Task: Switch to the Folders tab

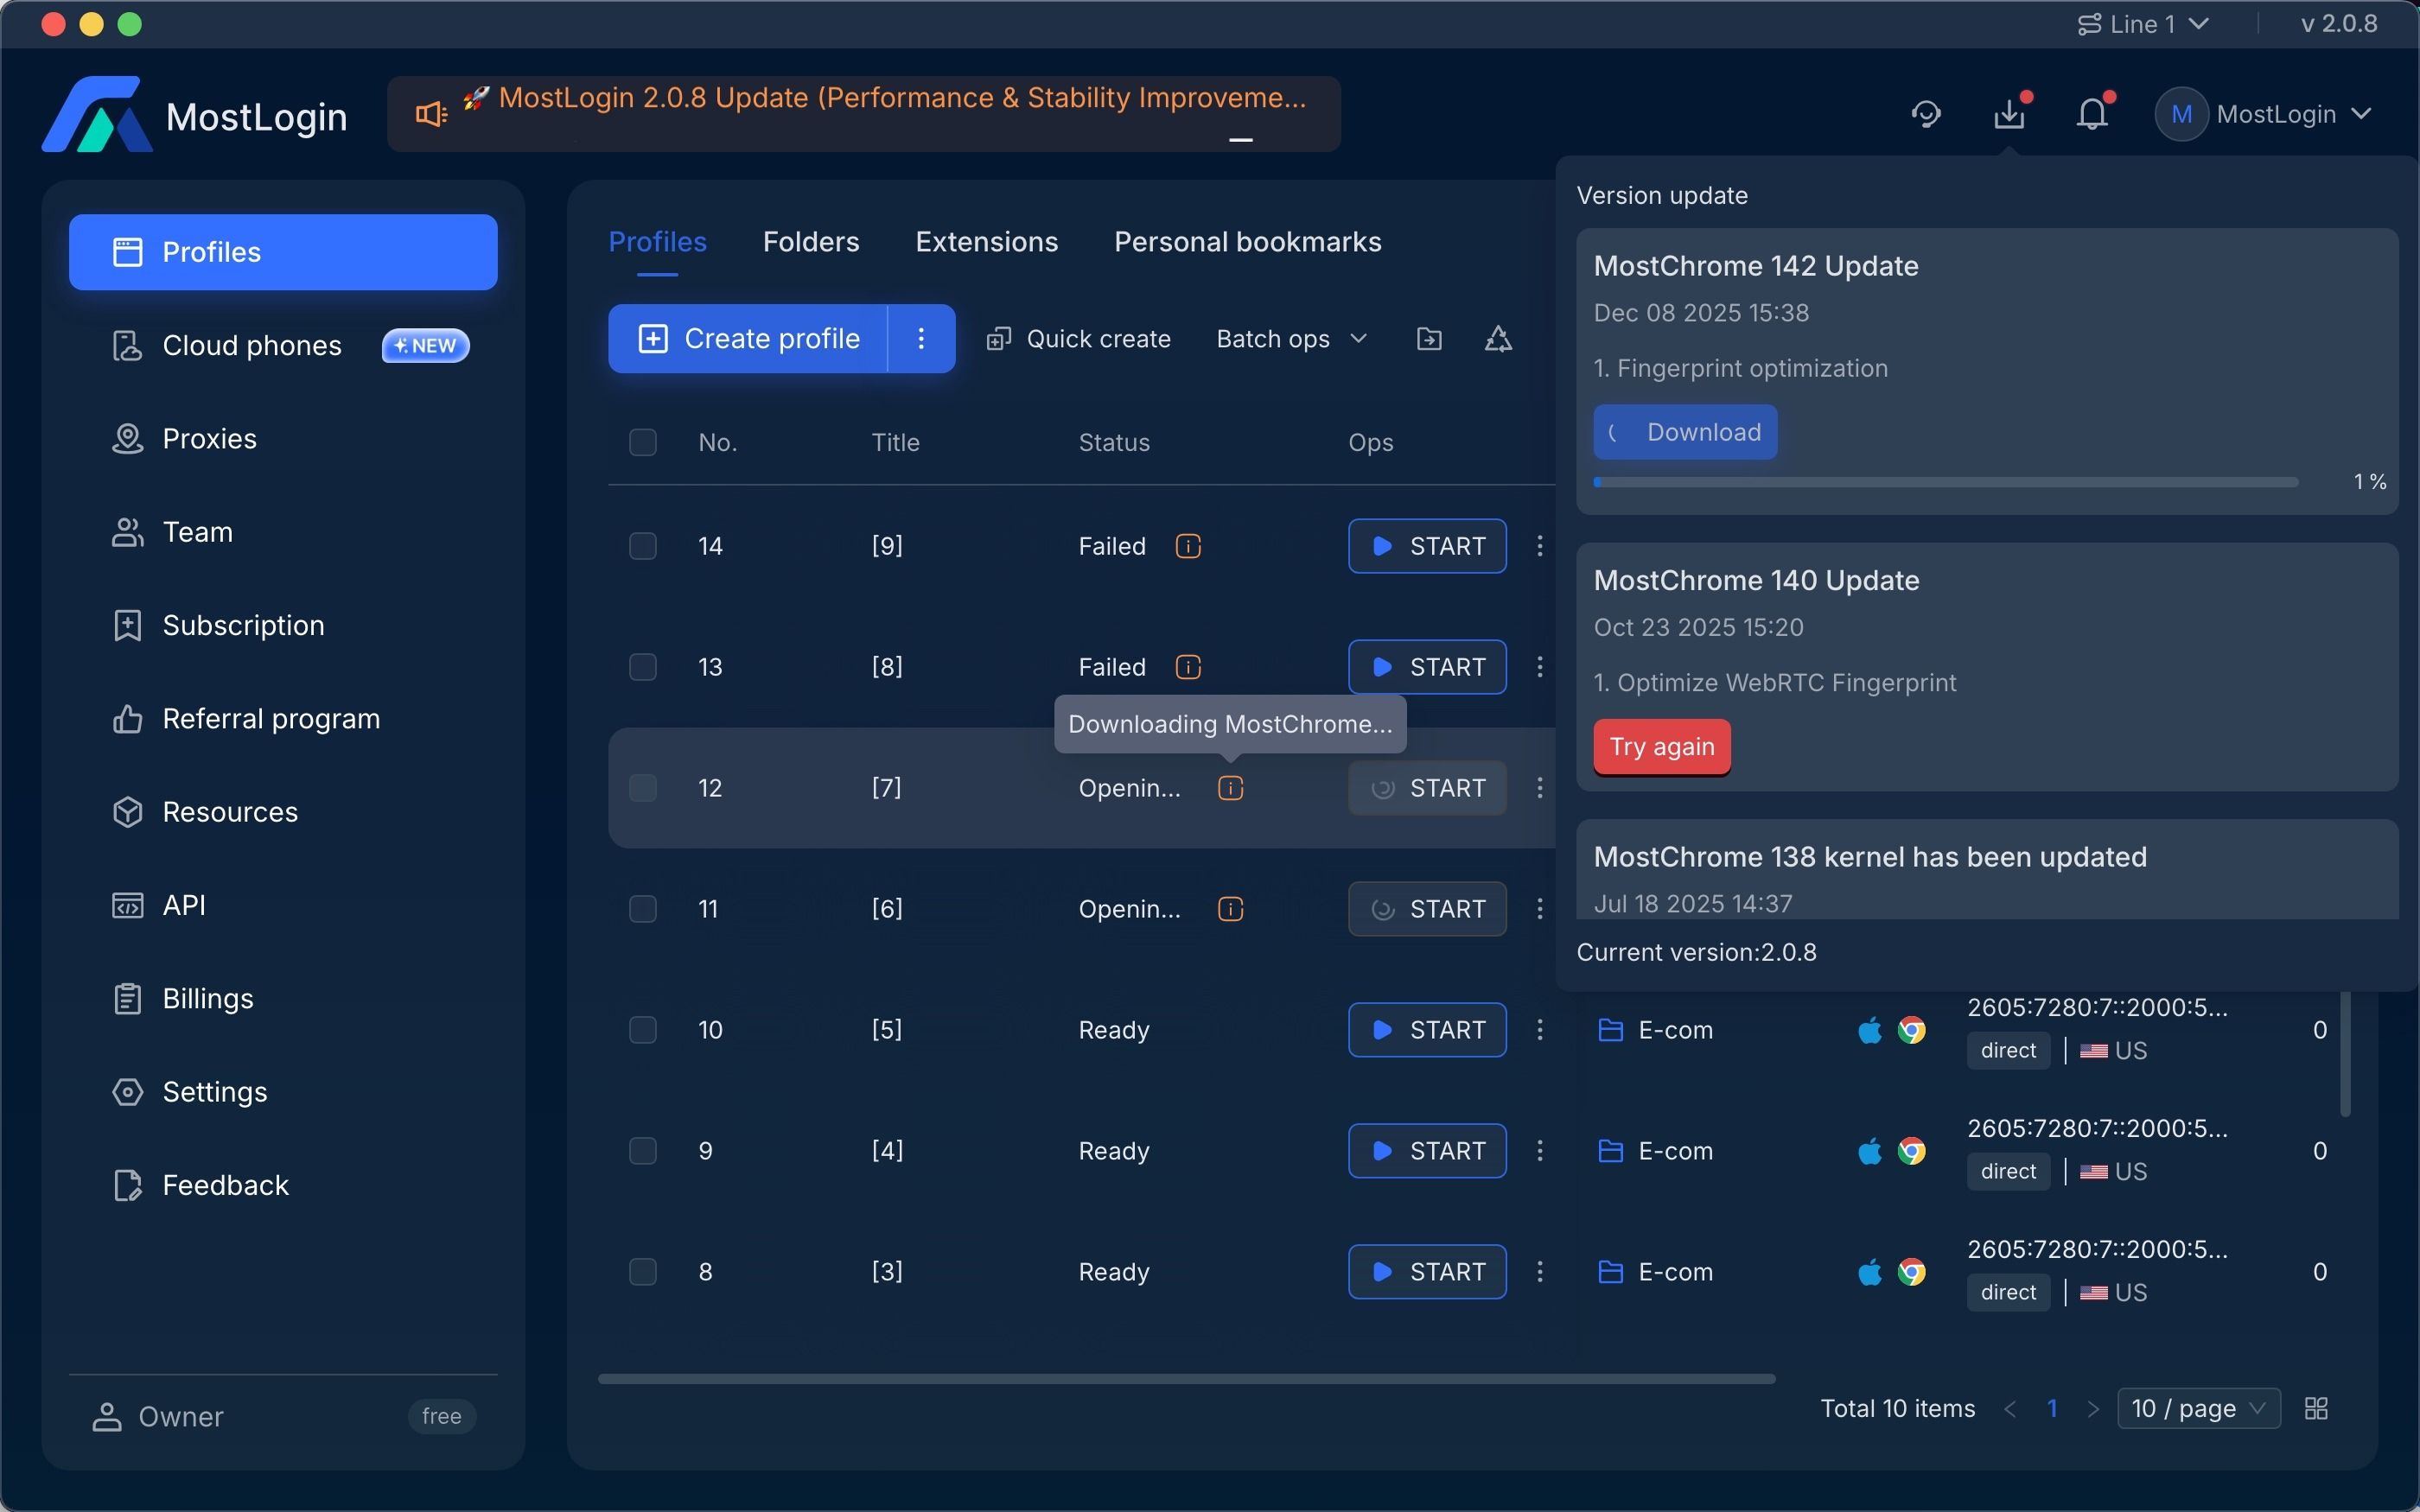Action: [x=811, y=242]
